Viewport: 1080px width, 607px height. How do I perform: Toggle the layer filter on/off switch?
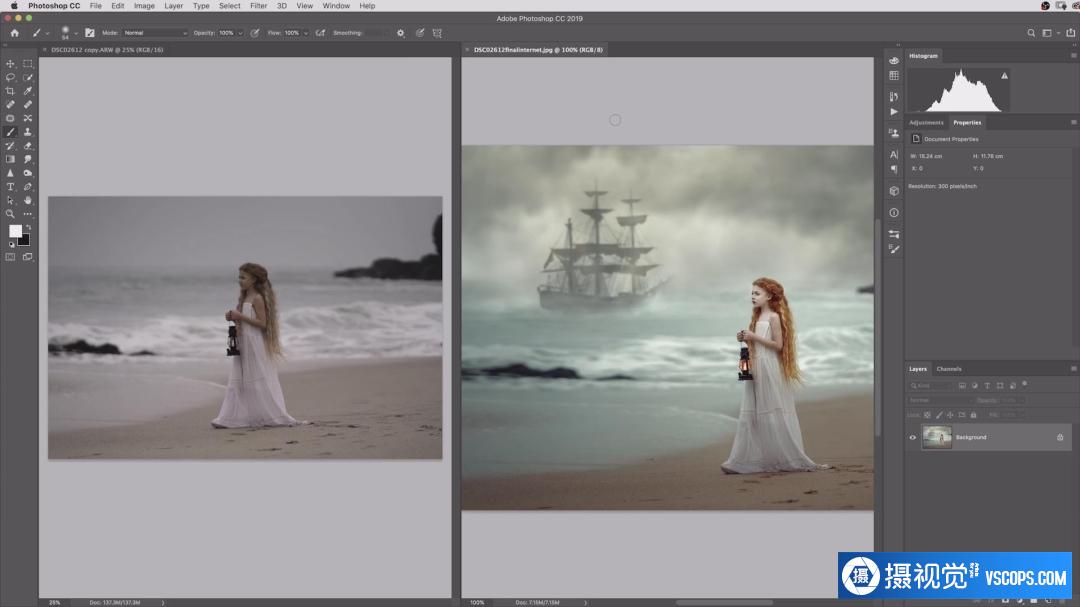[1024, 384]
